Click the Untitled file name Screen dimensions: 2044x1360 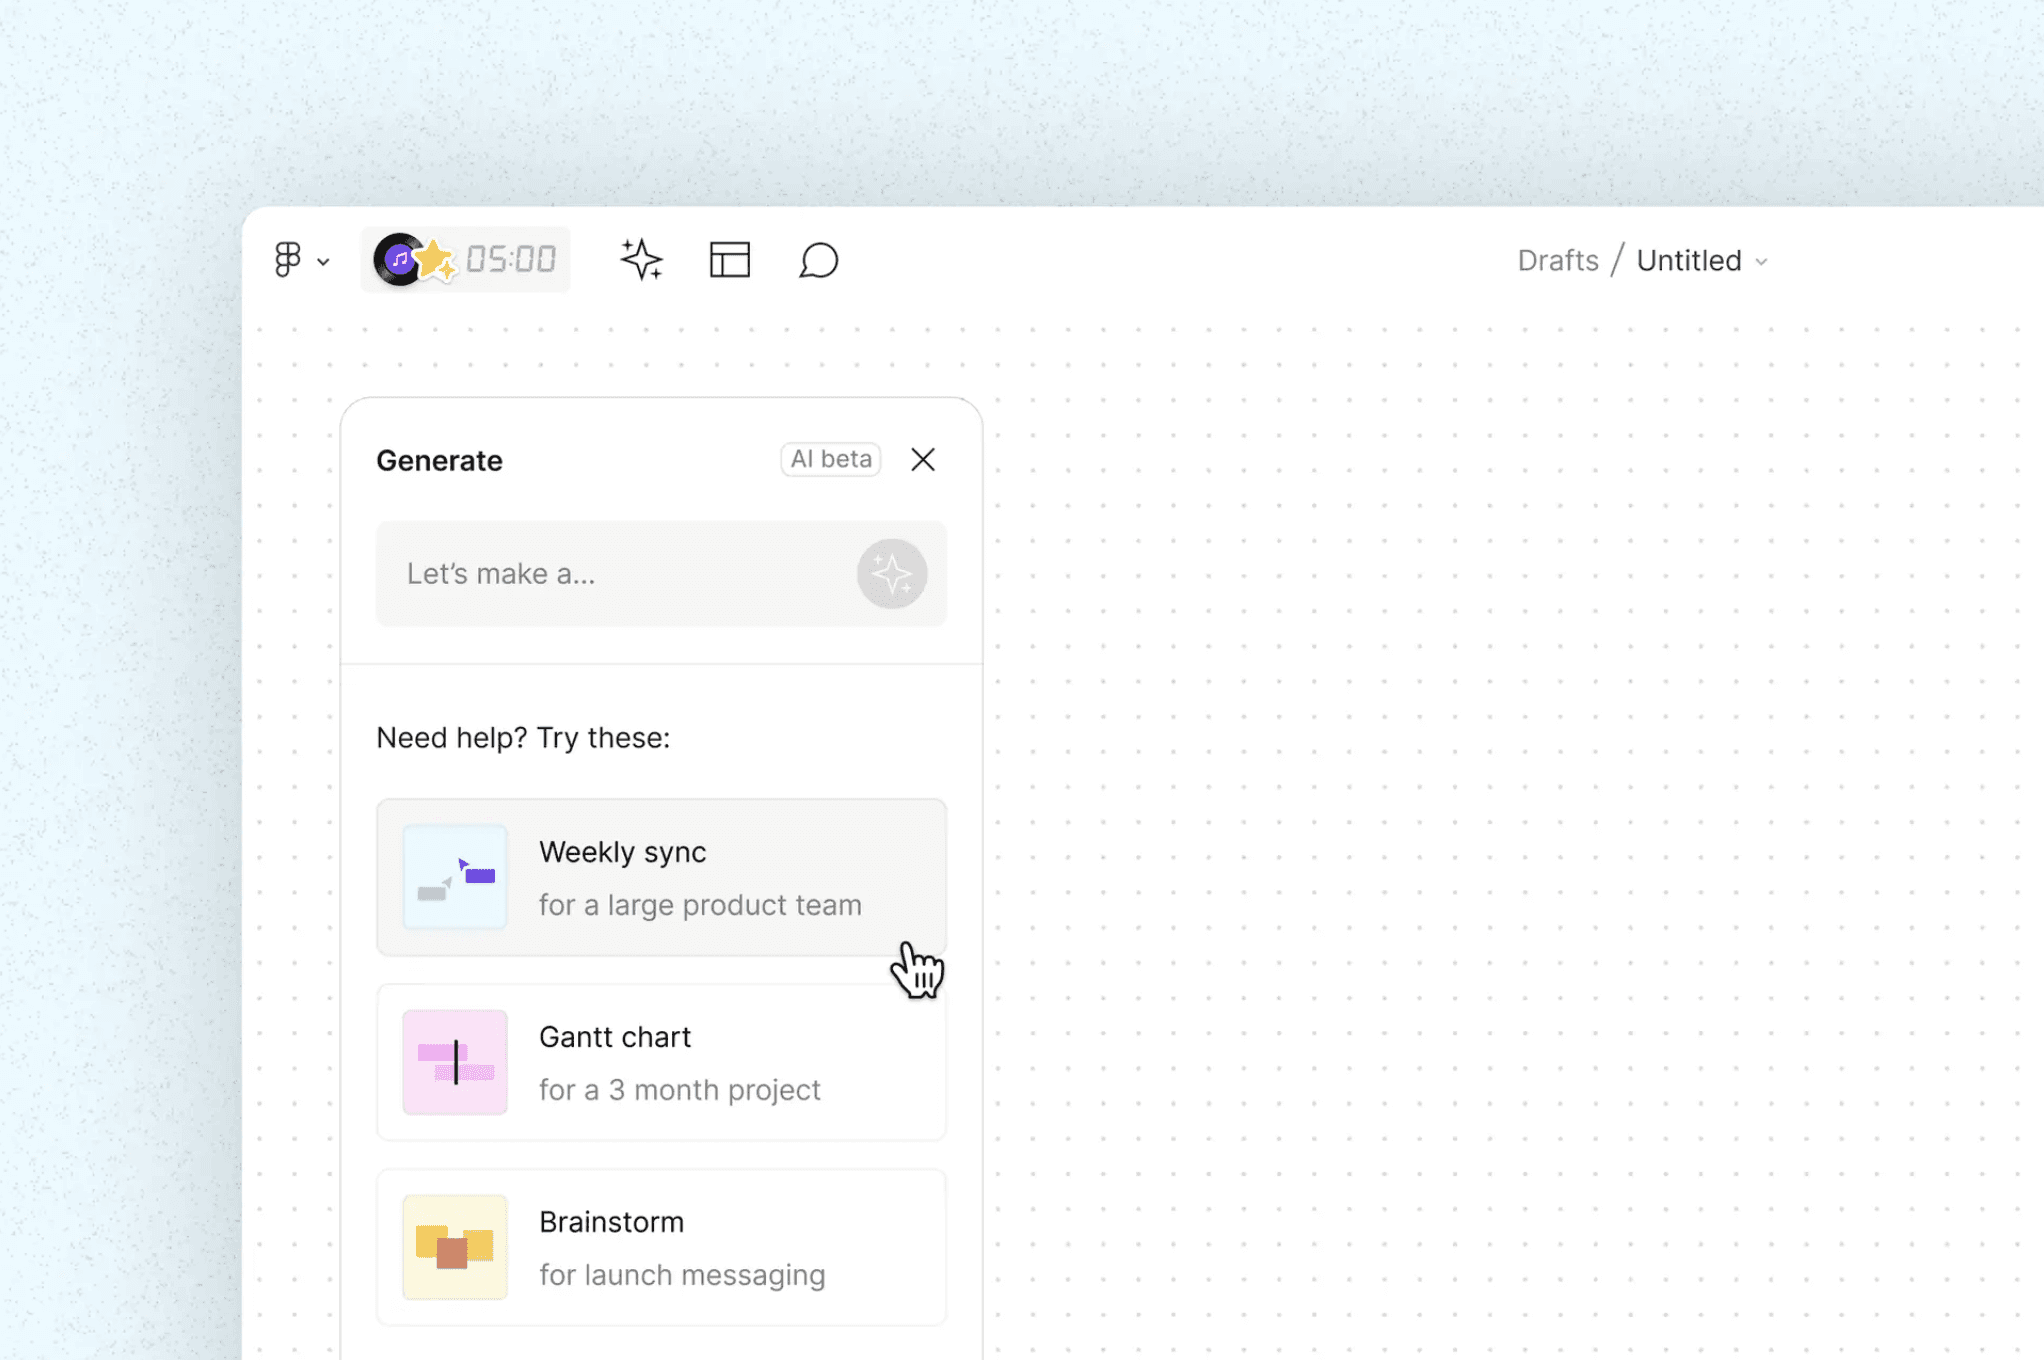1688,261
